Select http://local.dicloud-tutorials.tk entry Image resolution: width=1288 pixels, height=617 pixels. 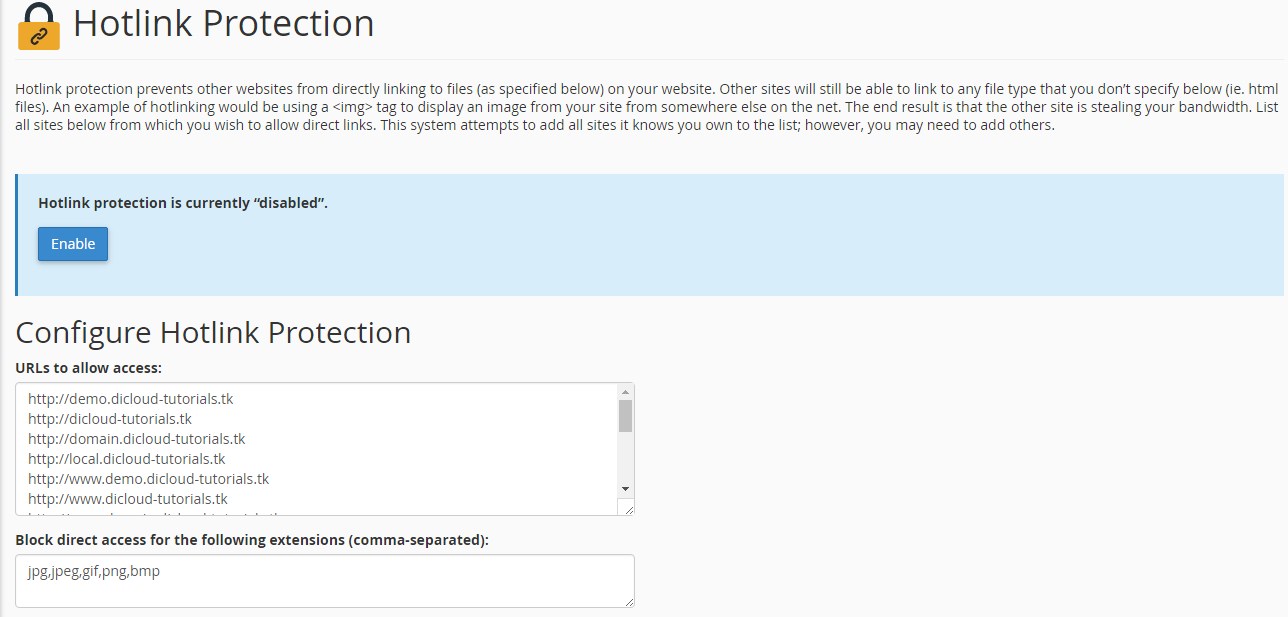click(126, 458)
